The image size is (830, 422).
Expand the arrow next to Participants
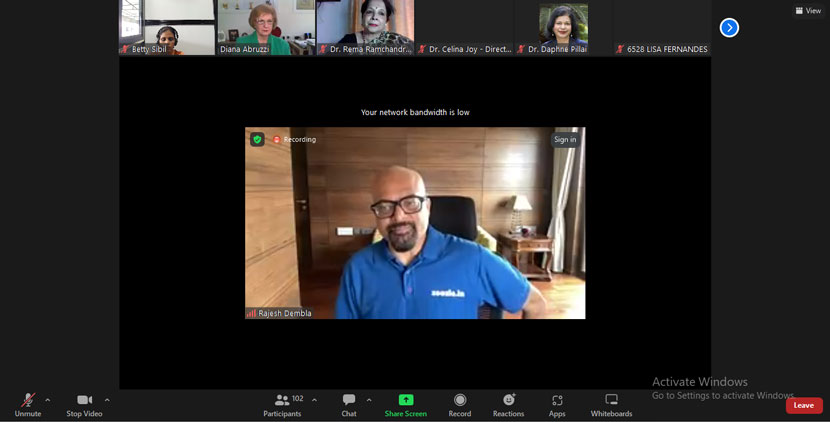314,400
